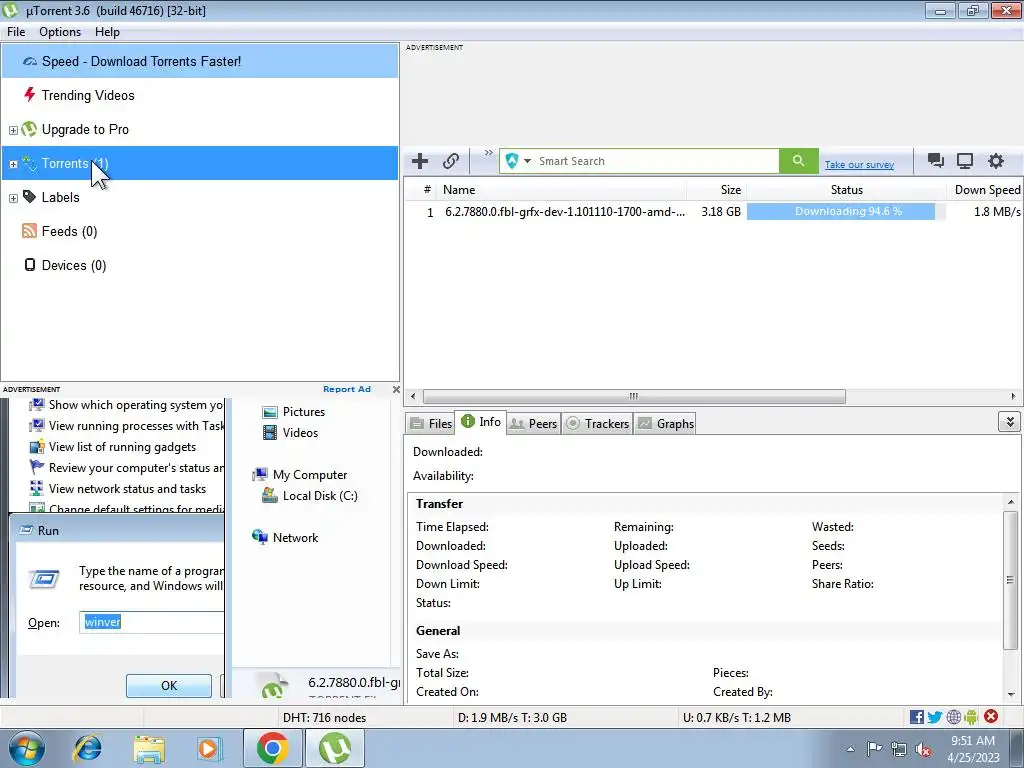Open the search provider dropdown arrow
This screenshot has height=768, width=1024.
pyautogui.click(x=527, y=161)
